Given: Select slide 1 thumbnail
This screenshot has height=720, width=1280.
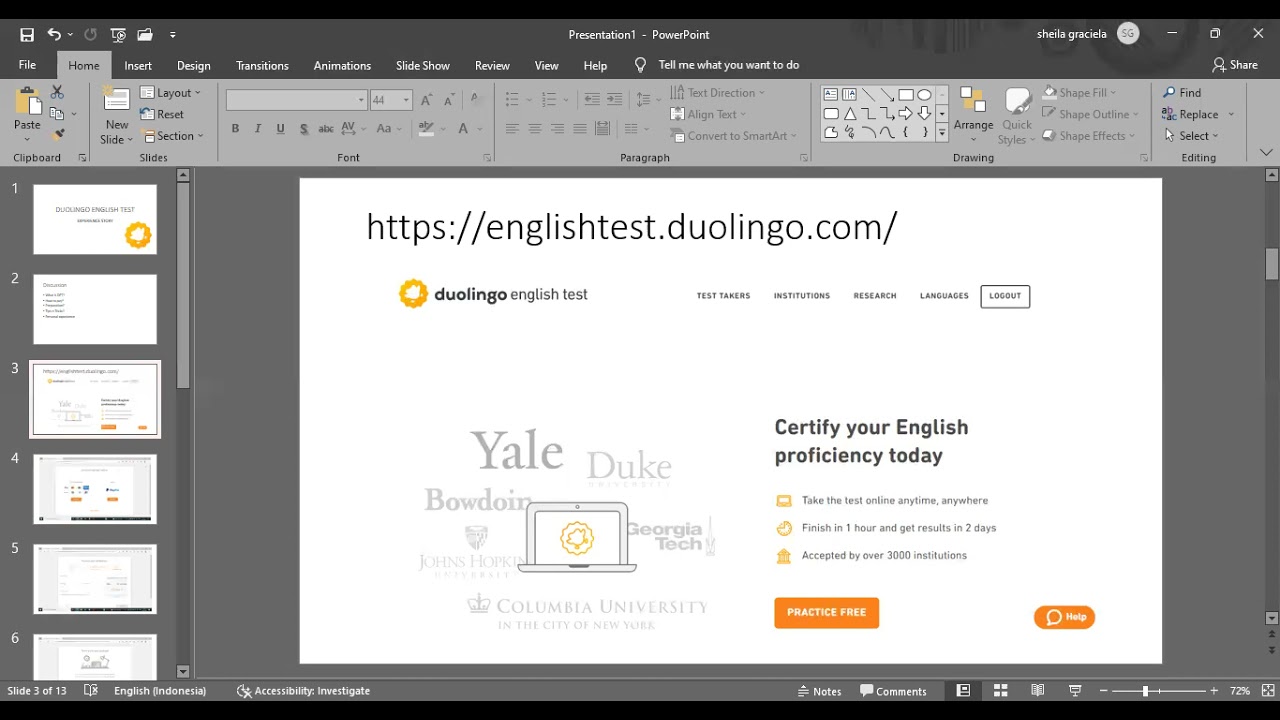Looking at the screenshot, I should [x=95, y=219].
